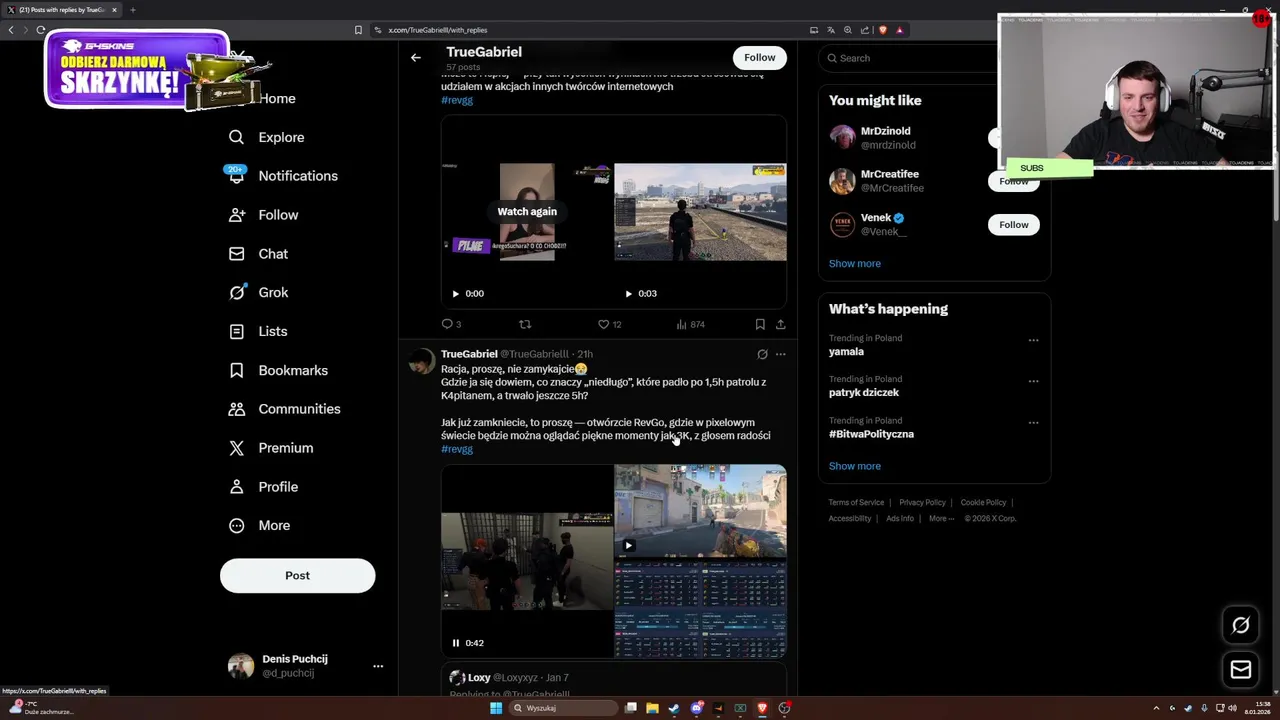
Task: Reload the page in the browser
Action: pyautogui.click(x=41, y=30)
